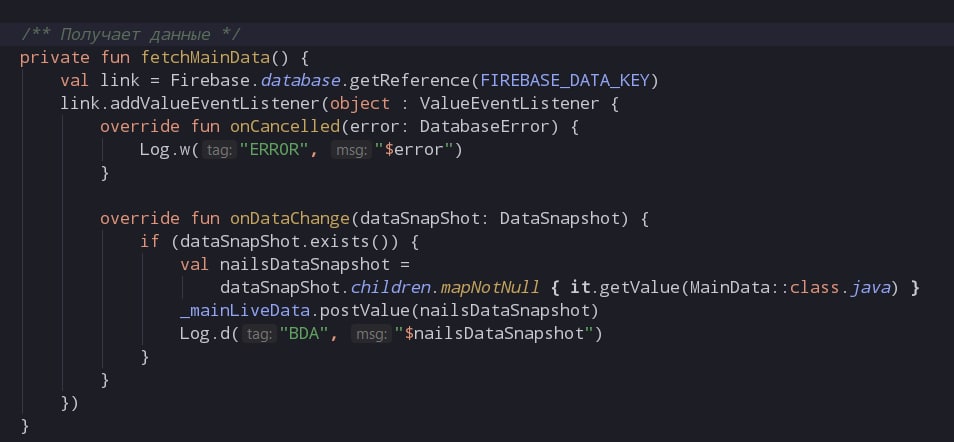Click the Log.d call
954x442 pixels.
pyautogui.click(x=204, y=334)
